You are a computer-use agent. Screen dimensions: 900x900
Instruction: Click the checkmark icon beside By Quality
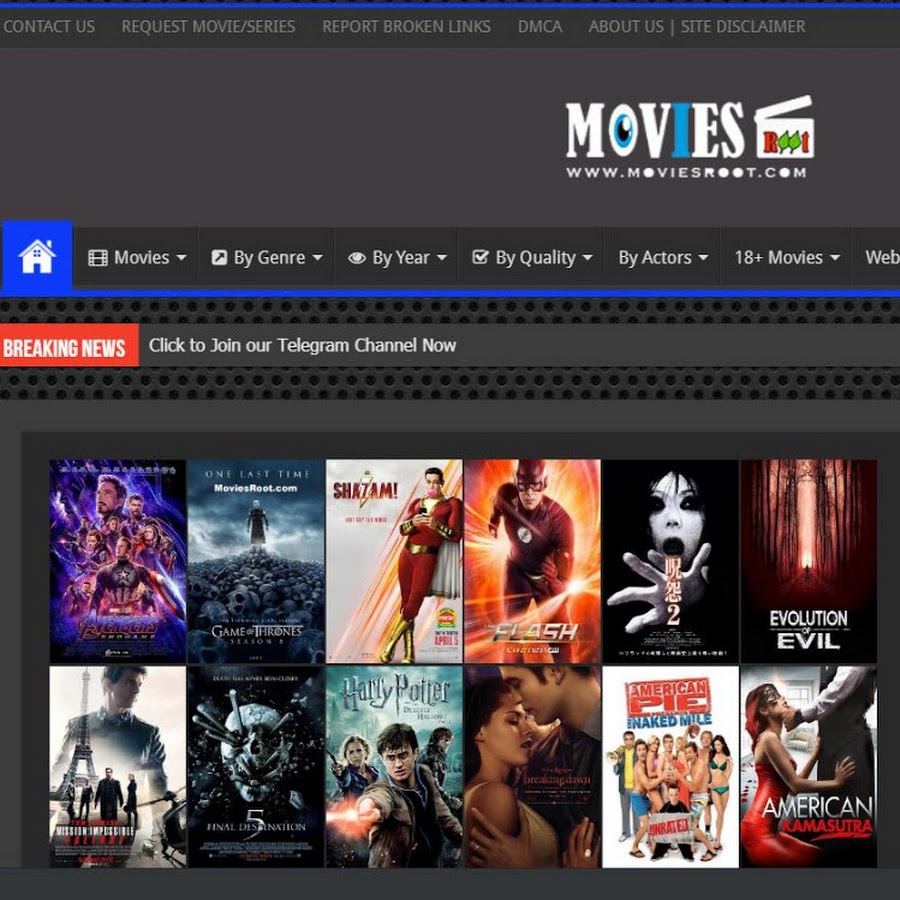pyautogui.click(x=480, y=258)
